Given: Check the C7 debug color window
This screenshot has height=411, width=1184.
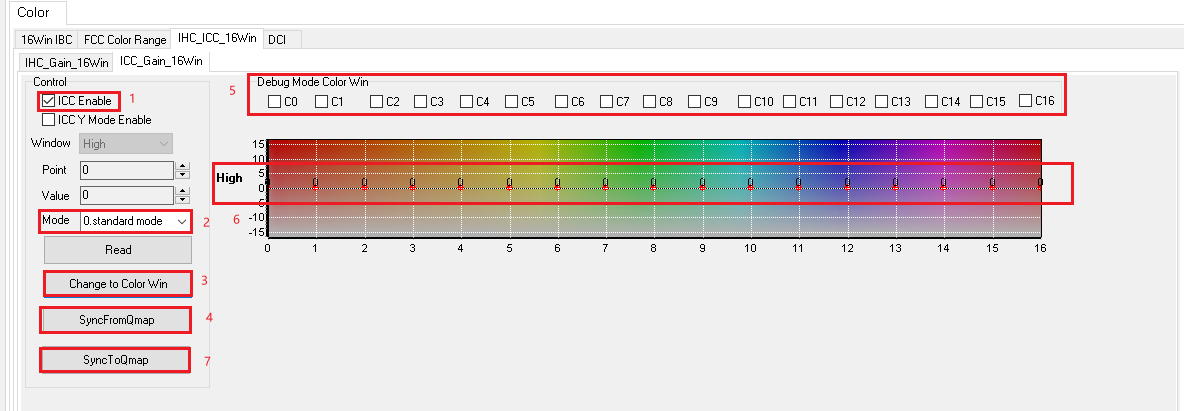Looking at the screenshot, I should point(607,101).
